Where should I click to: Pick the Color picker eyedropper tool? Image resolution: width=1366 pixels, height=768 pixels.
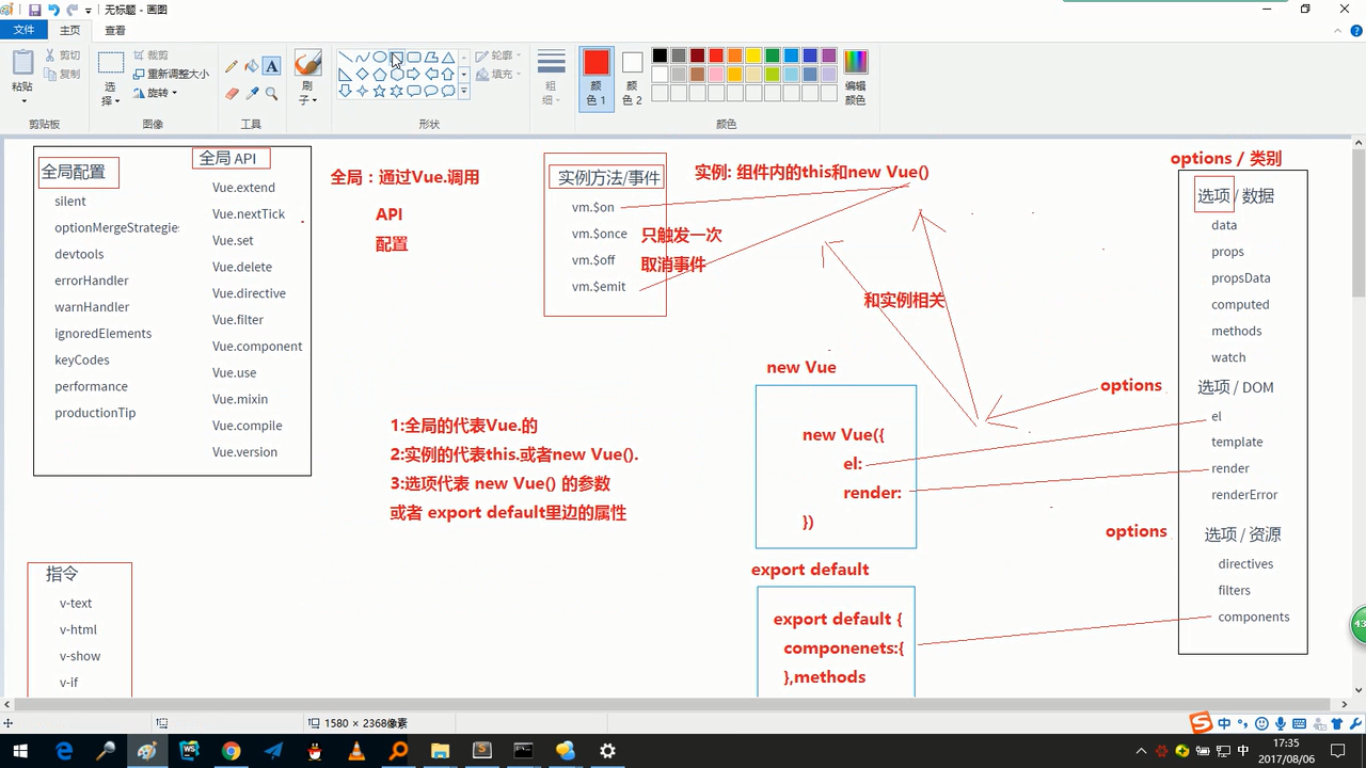tap(252, 93)
